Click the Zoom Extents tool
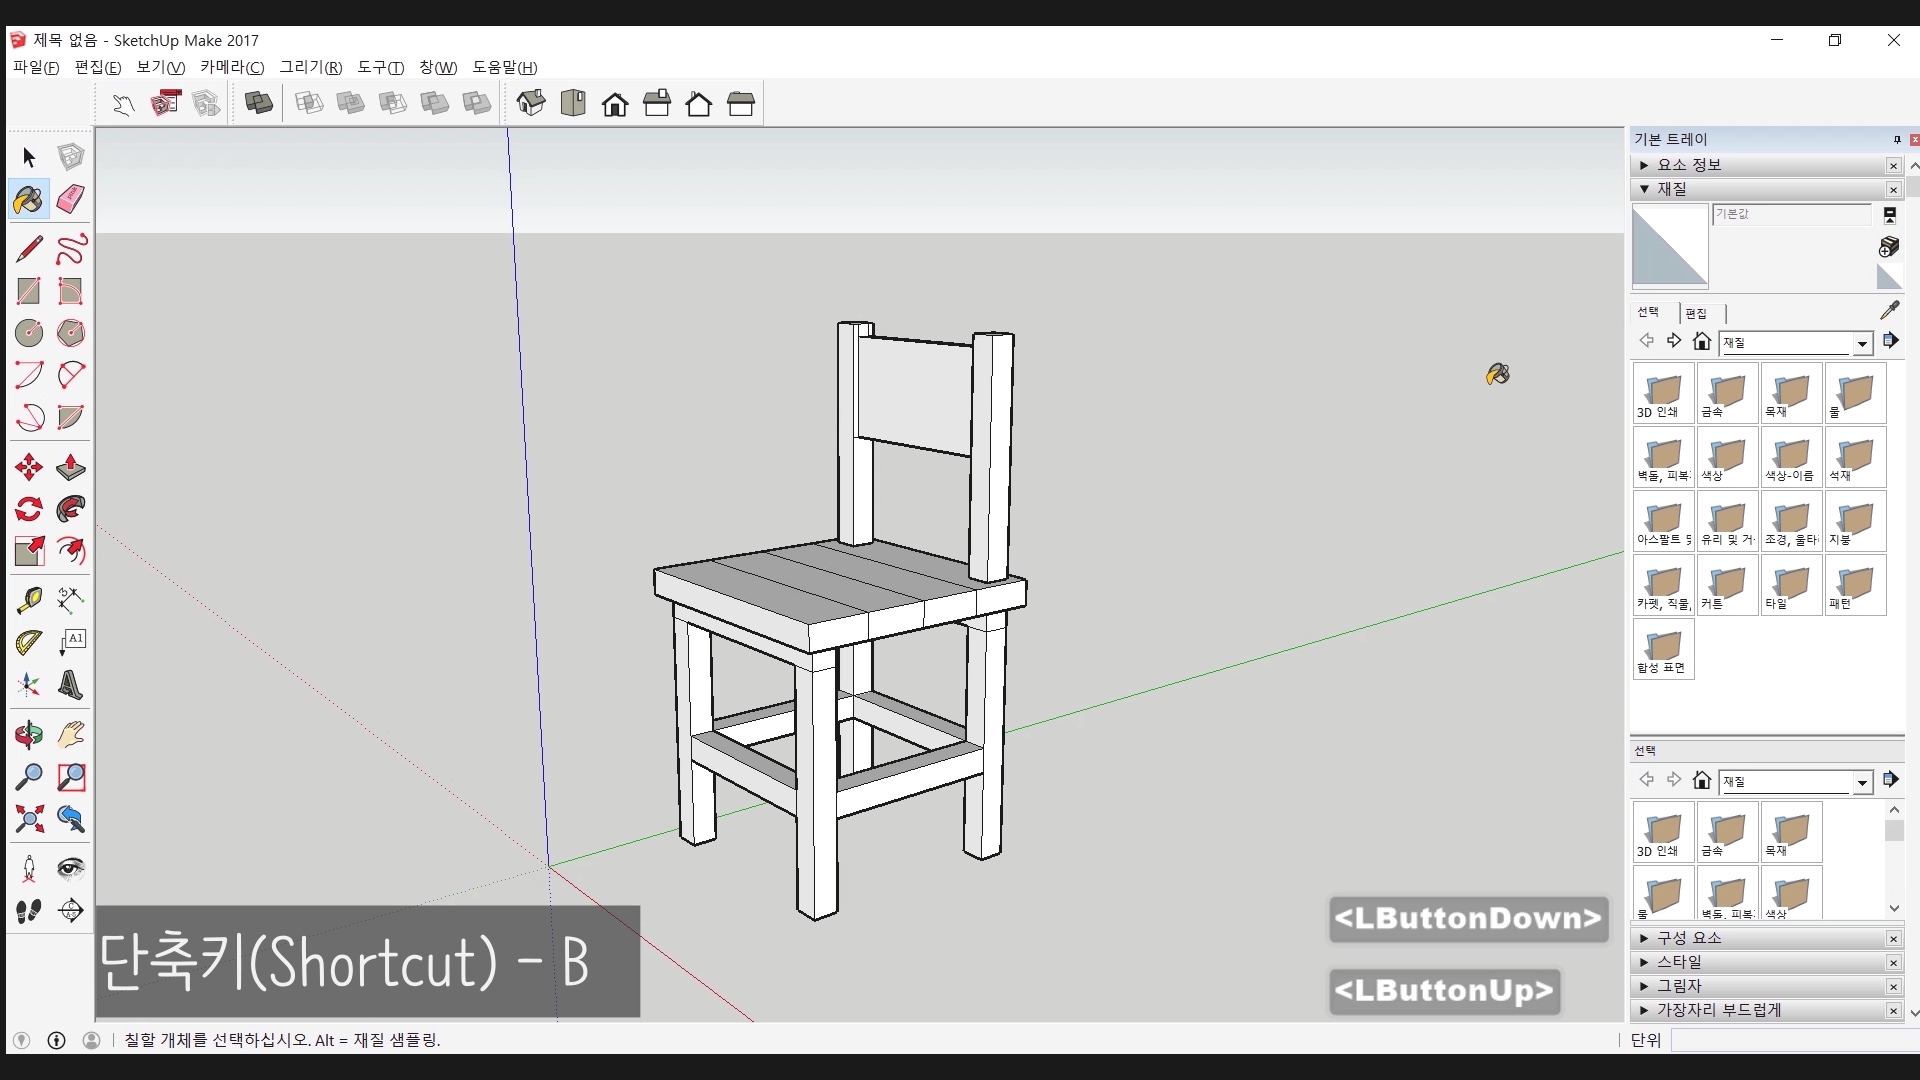This screenshot has height=1080, width=1920. click(x=29, y=819)
